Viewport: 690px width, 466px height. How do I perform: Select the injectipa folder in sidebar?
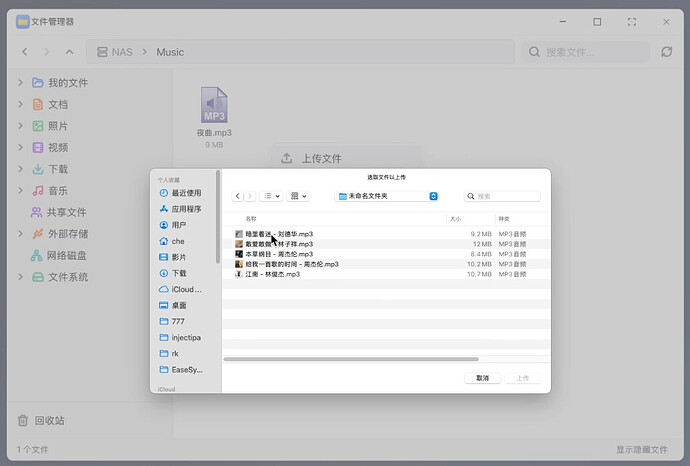point(186,337)
